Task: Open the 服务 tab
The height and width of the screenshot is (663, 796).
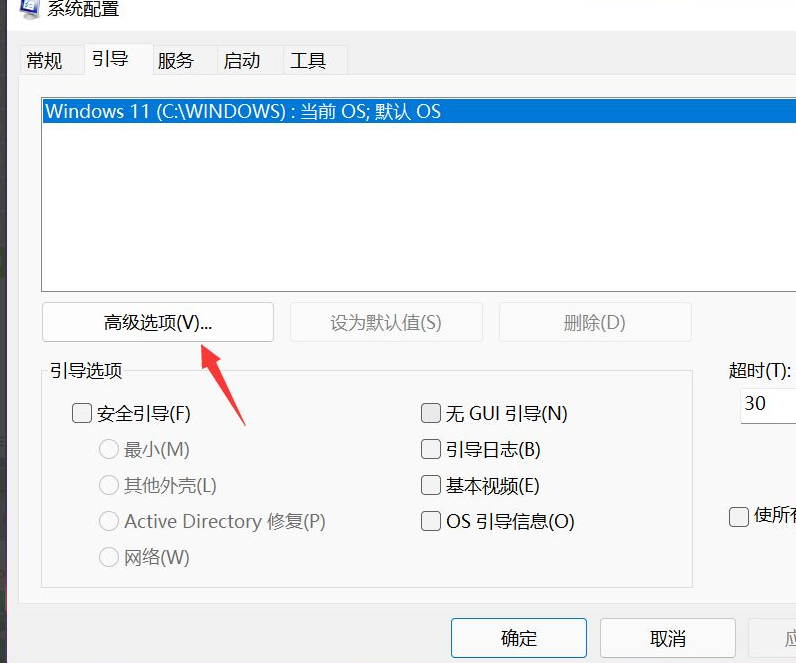Action: 175,61
